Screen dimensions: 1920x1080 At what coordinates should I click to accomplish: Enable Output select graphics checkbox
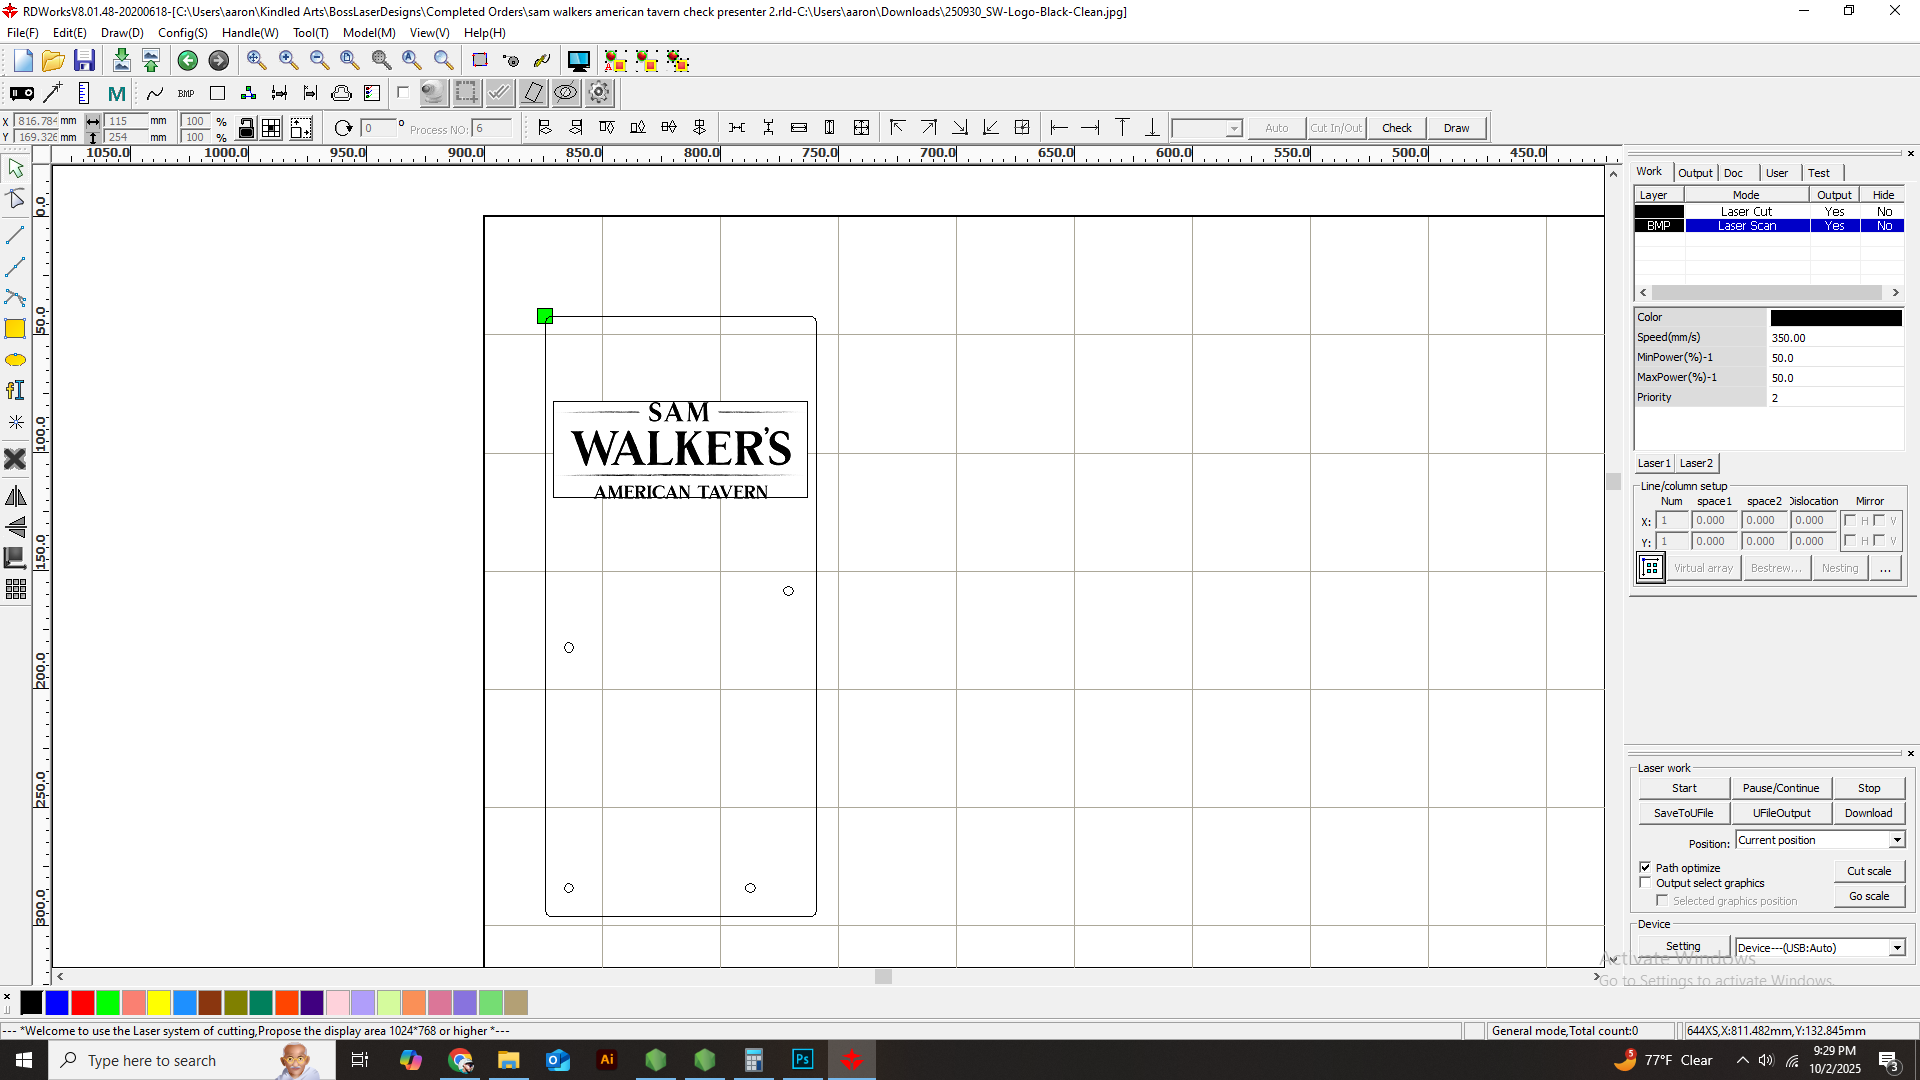click(1645, 883)
